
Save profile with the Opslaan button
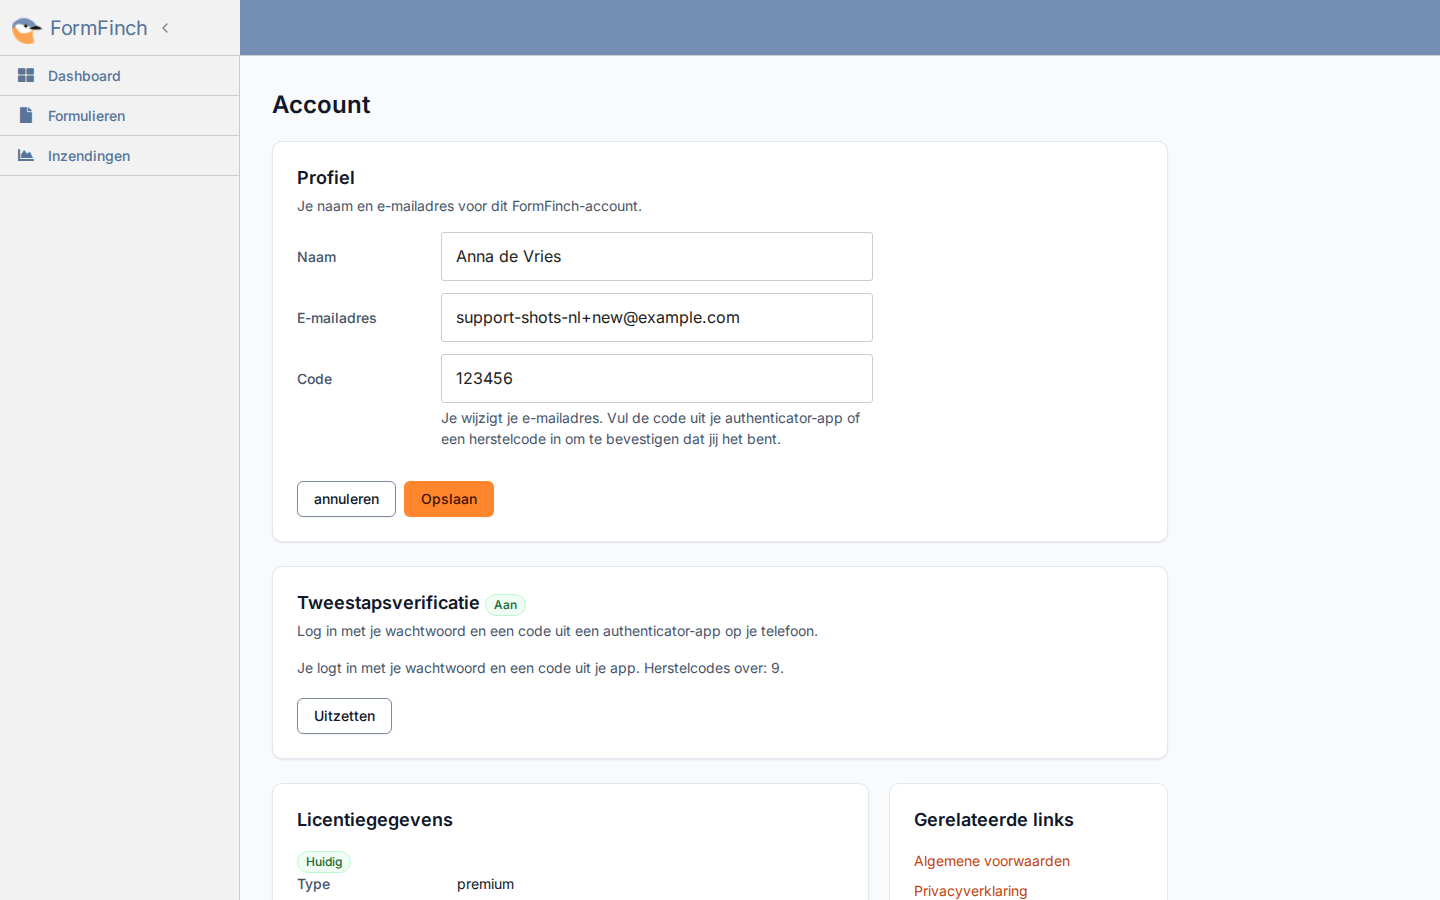449,499
